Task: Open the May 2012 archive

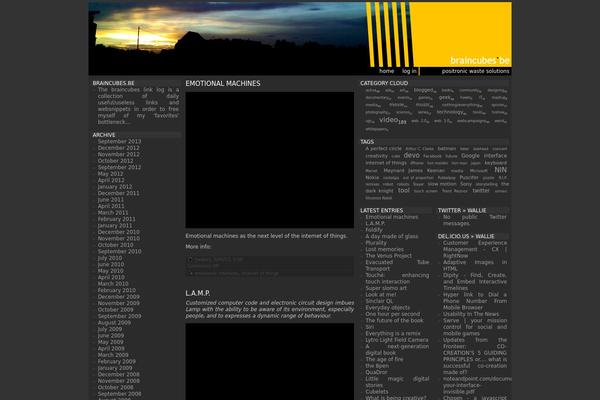Action: coord(111,174)
